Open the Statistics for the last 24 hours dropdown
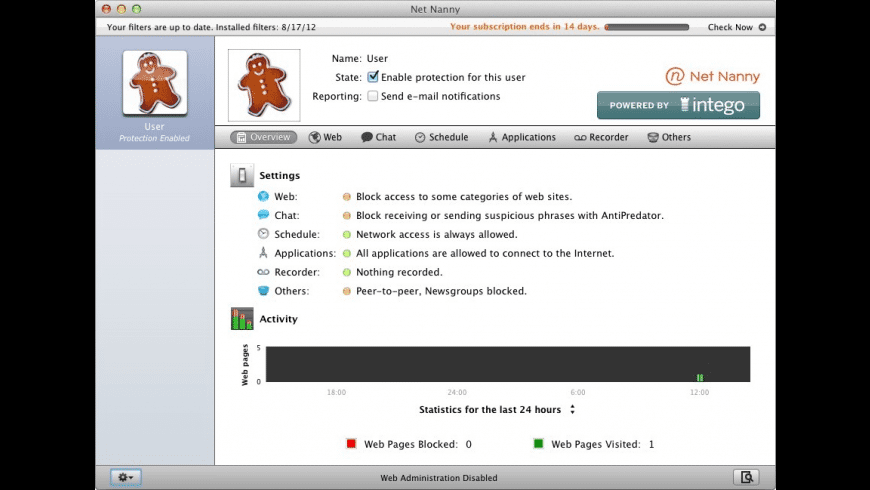The image size is (870, 490). point(497,410)
